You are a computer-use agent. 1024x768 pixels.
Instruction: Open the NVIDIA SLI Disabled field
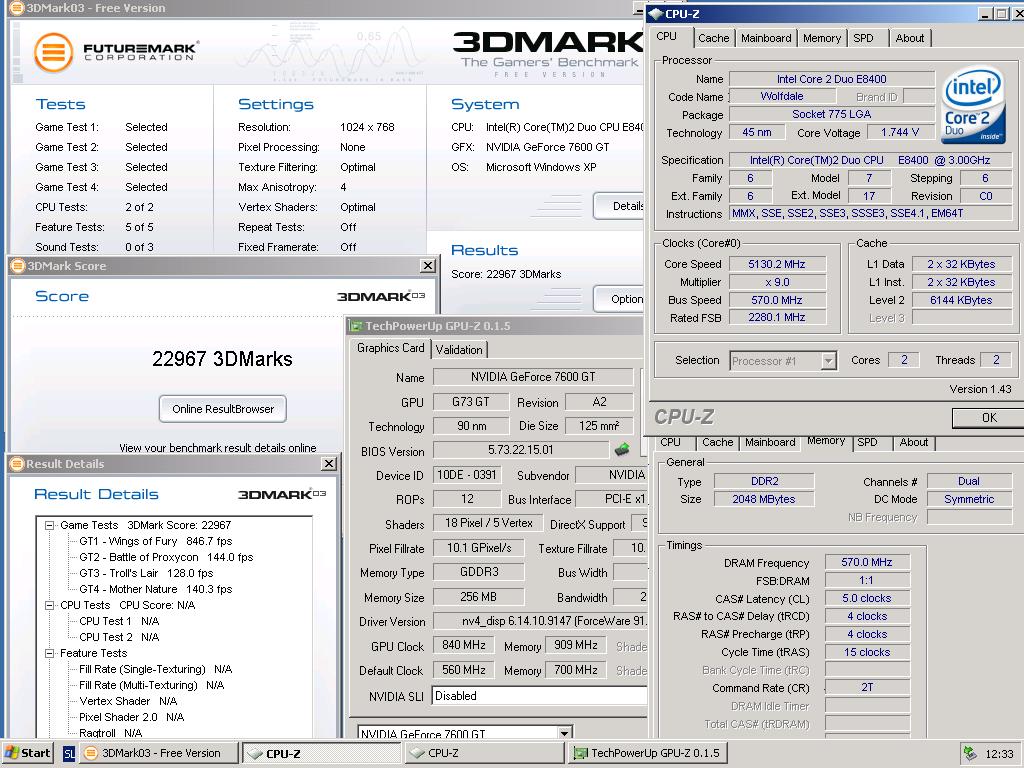coord(539,696)
